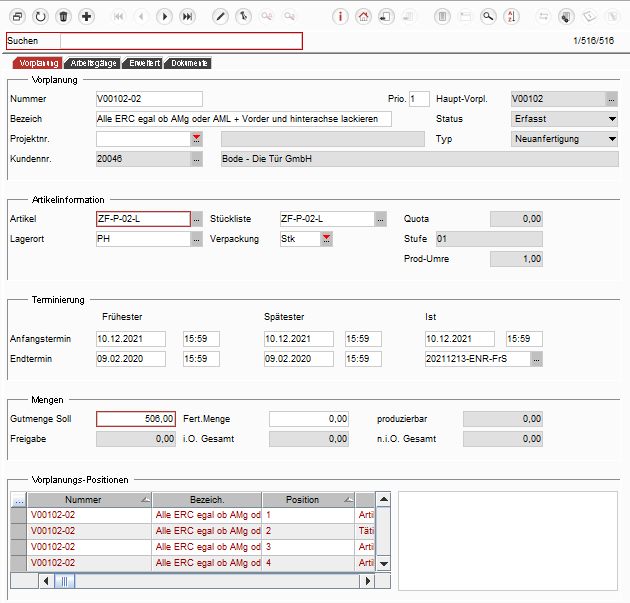
Task: Click the horizontal scrollbar thumb in positions table
Action: [x=64, y=581]
